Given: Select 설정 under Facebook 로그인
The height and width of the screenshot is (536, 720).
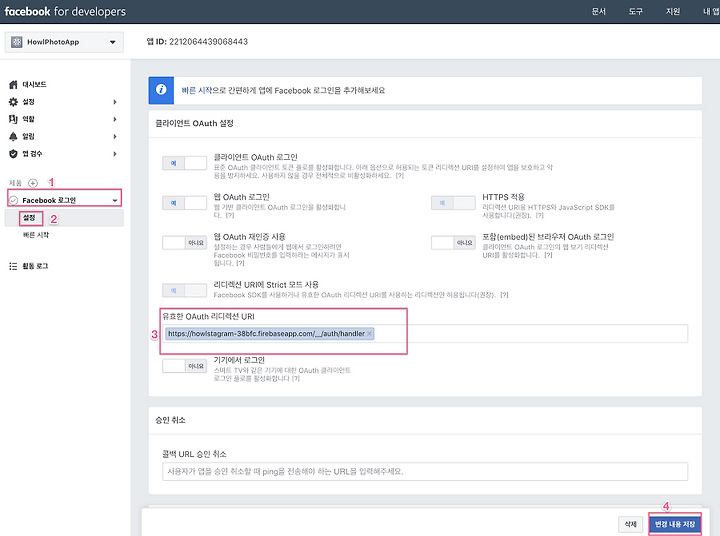Looking at the screenshot, I should [x=29, y=218].
